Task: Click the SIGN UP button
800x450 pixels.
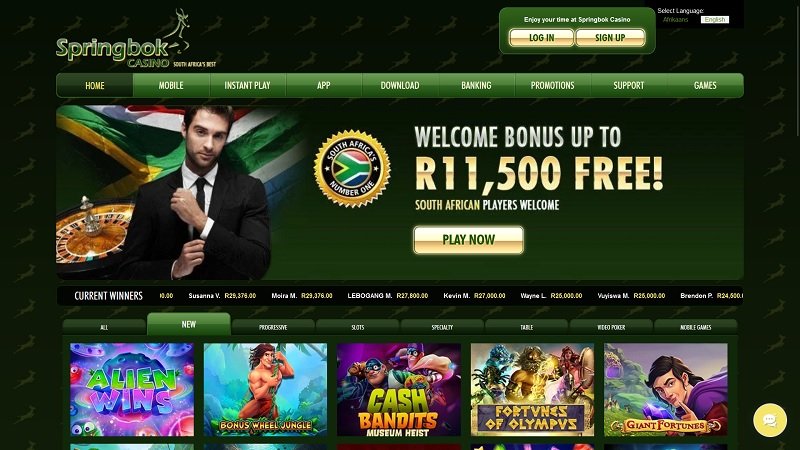Action: click(x=610, y=38)
